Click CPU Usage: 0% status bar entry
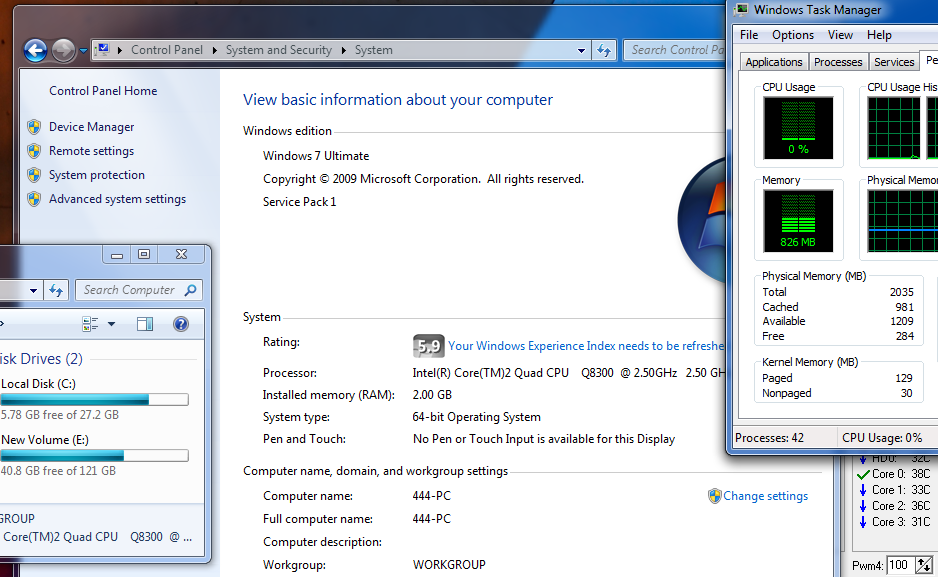This screenshot has width=938, height=577. (x=882, y=438)
